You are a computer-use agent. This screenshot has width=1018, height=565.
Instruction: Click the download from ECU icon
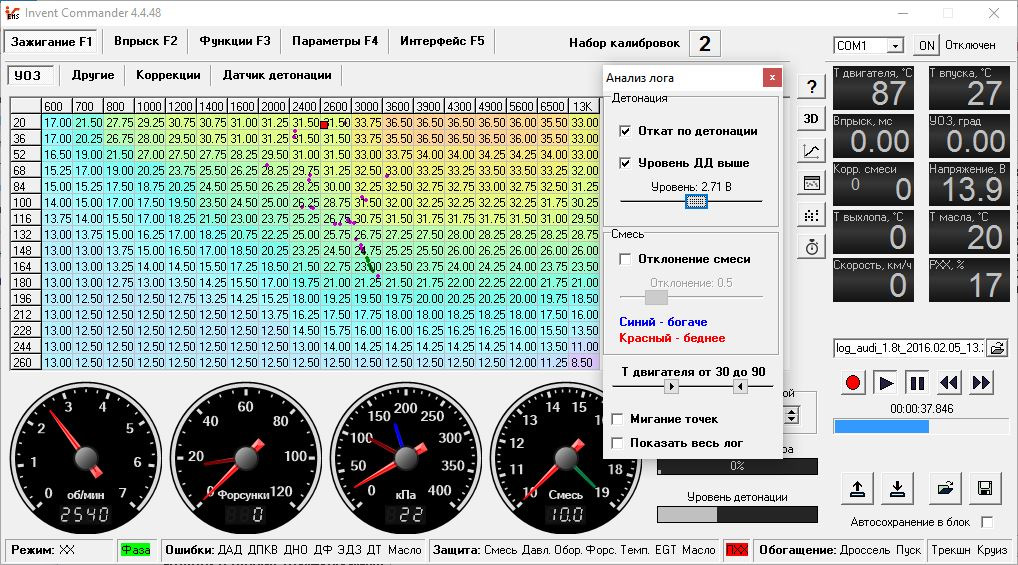898,489
